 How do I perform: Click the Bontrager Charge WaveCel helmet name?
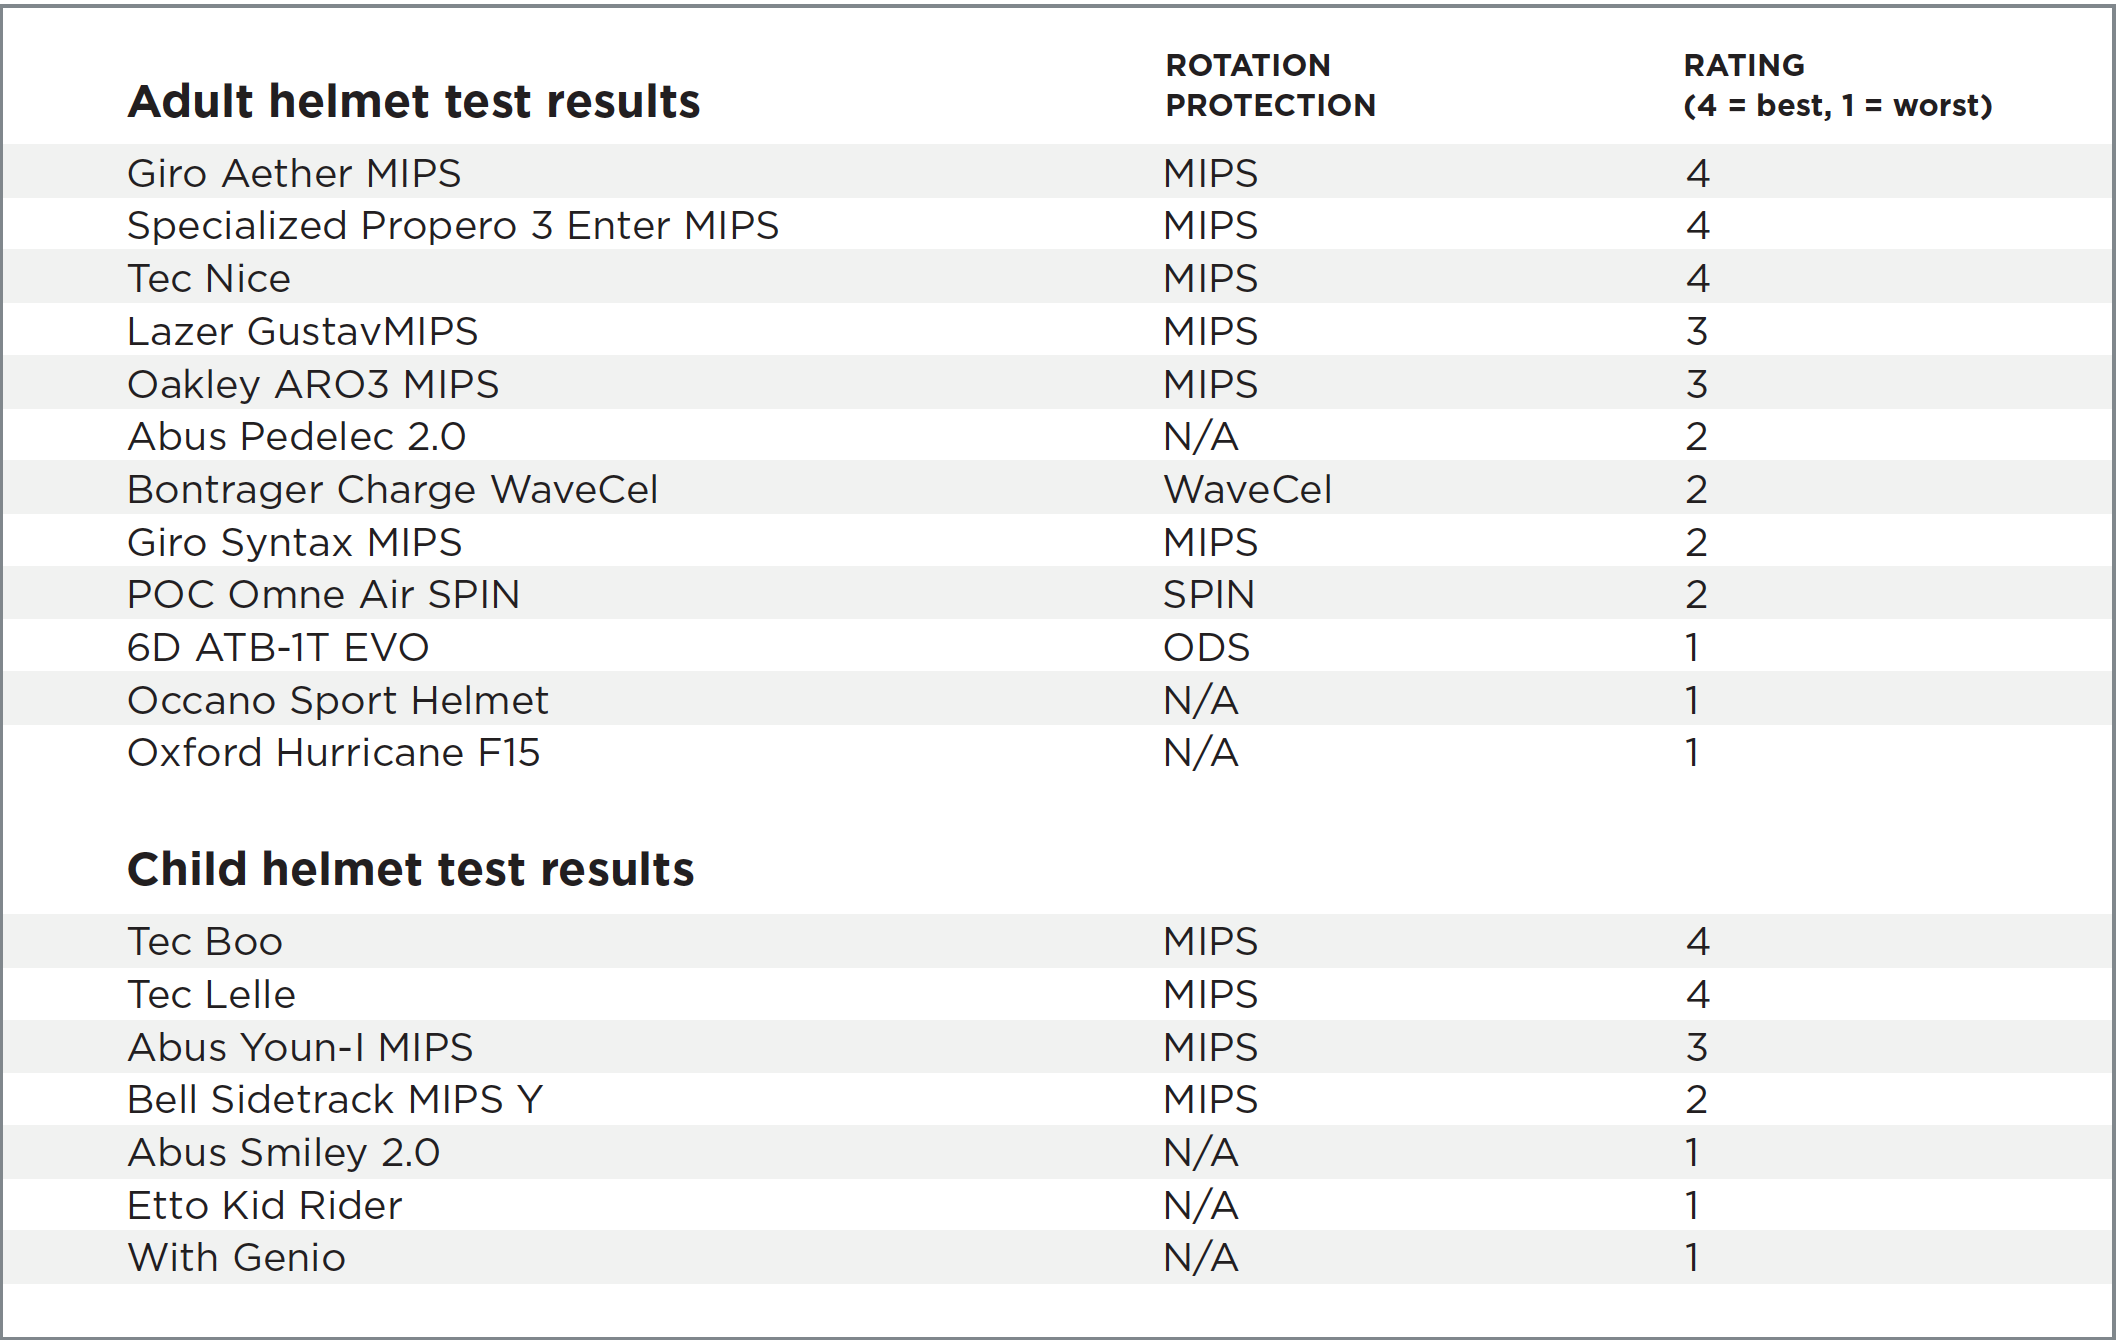[393, 489]
